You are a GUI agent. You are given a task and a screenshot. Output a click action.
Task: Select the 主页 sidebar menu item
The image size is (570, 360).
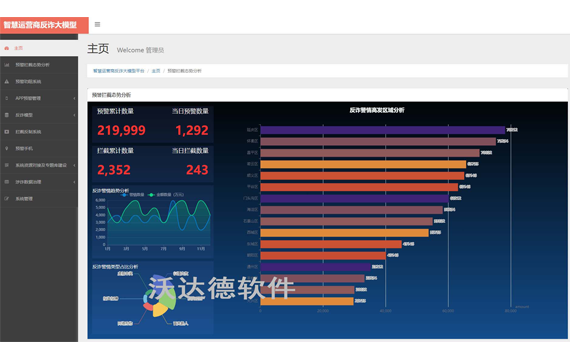(39, 48)
